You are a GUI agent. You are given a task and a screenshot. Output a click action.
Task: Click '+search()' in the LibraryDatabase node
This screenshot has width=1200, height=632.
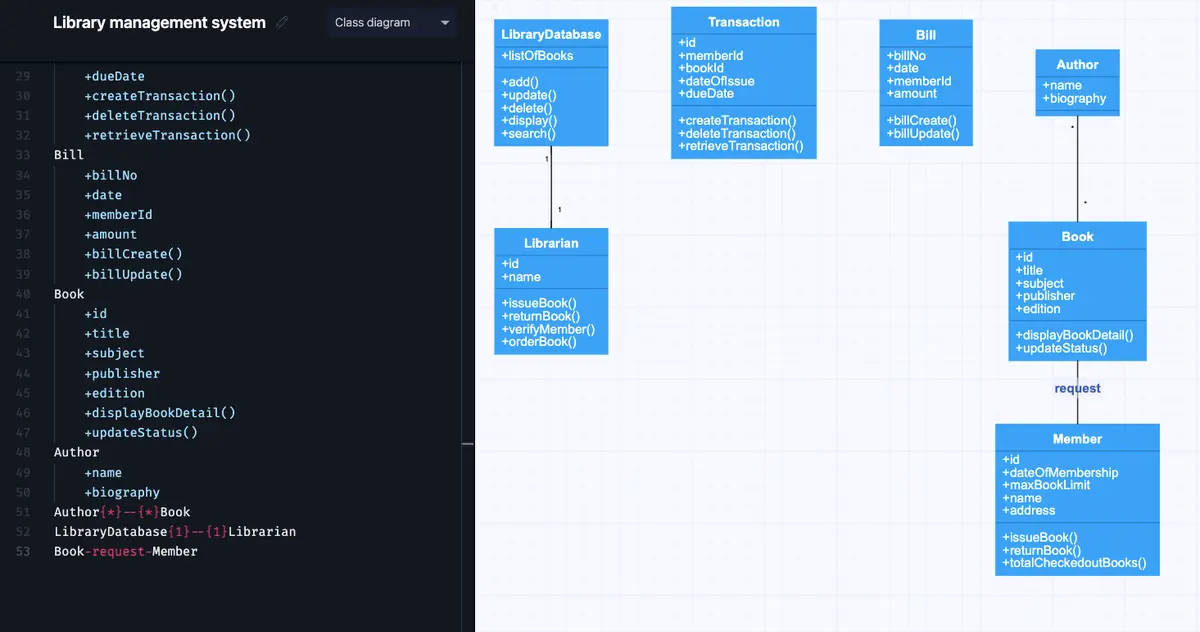[528, 134]
